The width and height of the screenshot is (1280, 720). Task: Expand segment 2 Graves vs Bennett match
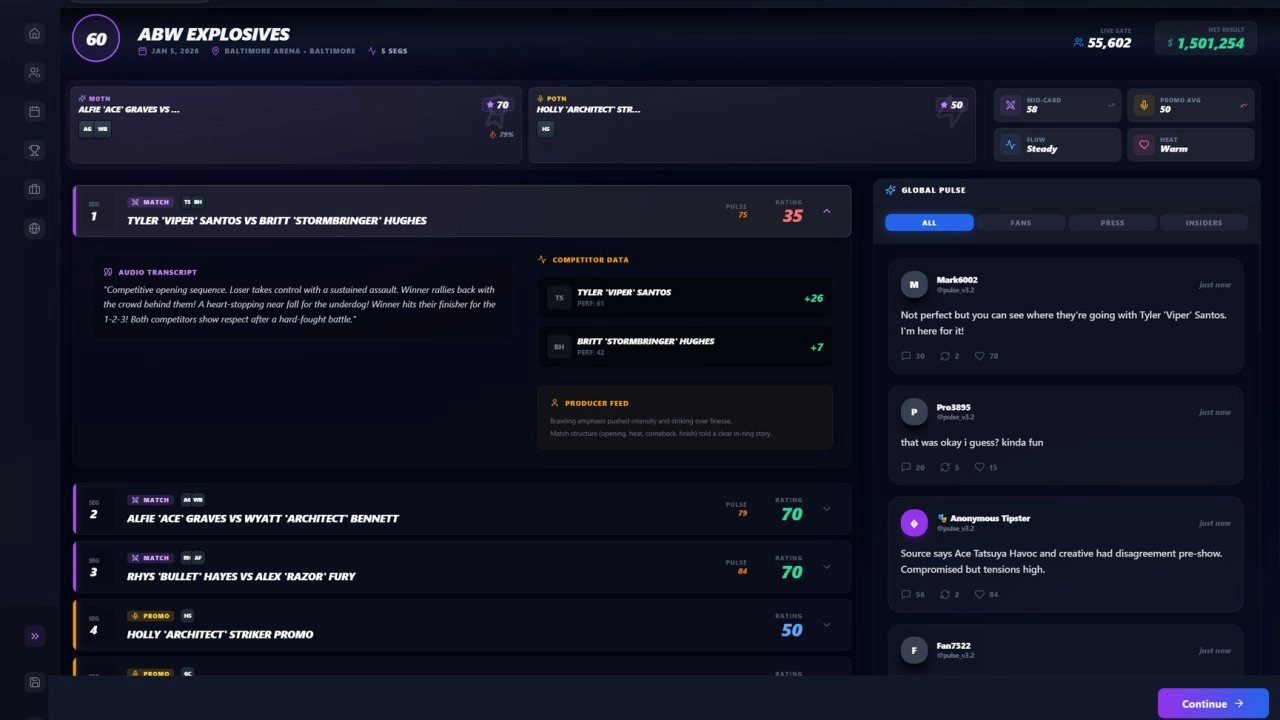coord(826,509)
